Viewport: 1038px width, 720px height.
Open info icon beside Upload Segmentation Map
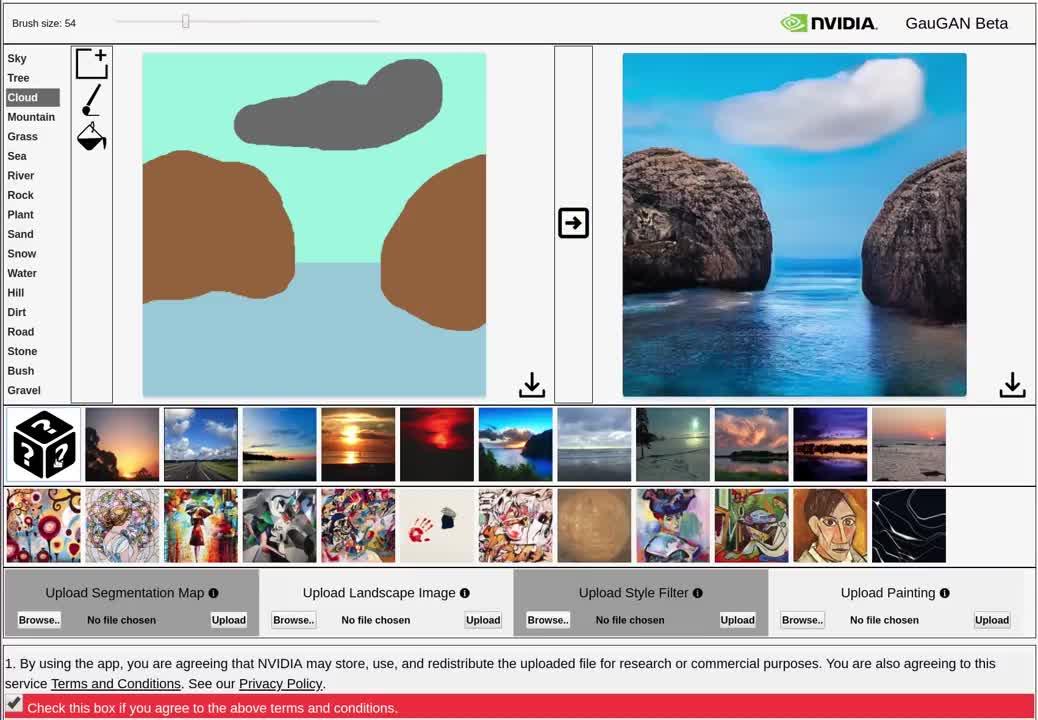(x=213, y=593)
